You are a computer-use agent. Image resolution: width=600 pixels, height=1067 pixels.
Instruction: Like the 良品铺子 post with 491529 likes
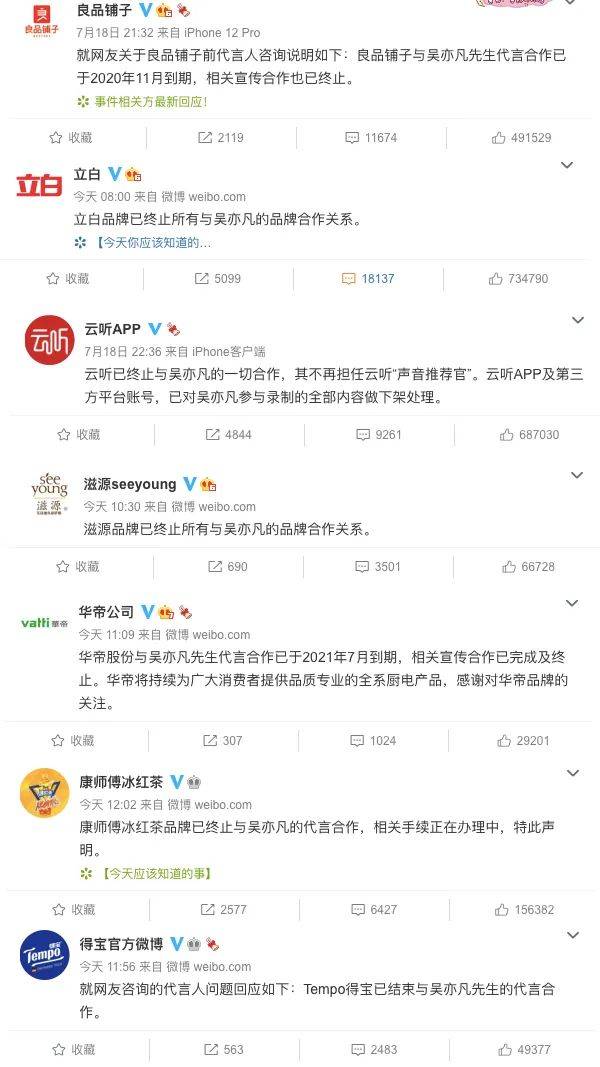pos(521,137)
